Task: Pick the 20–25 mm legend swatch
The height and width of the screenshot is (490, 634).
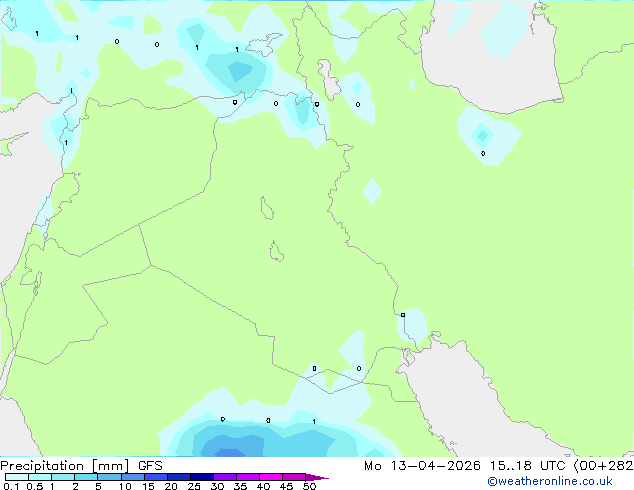Action: pos(179,477)
